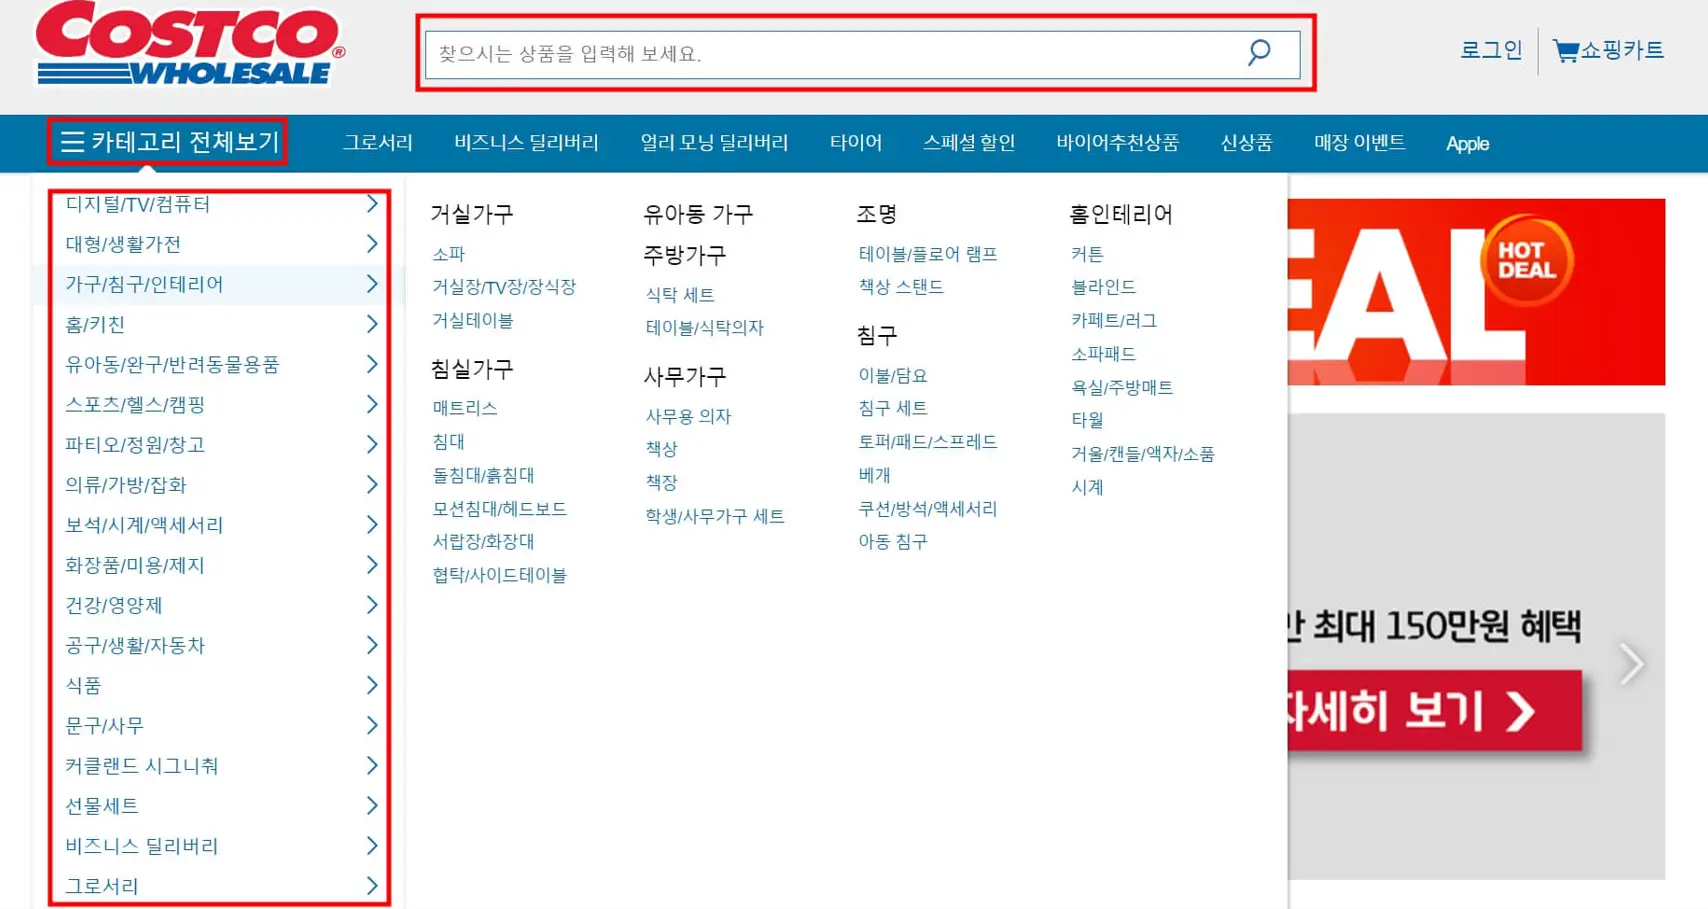
Task: Click the 로그인 link
Action: (x=1489, y=50)
